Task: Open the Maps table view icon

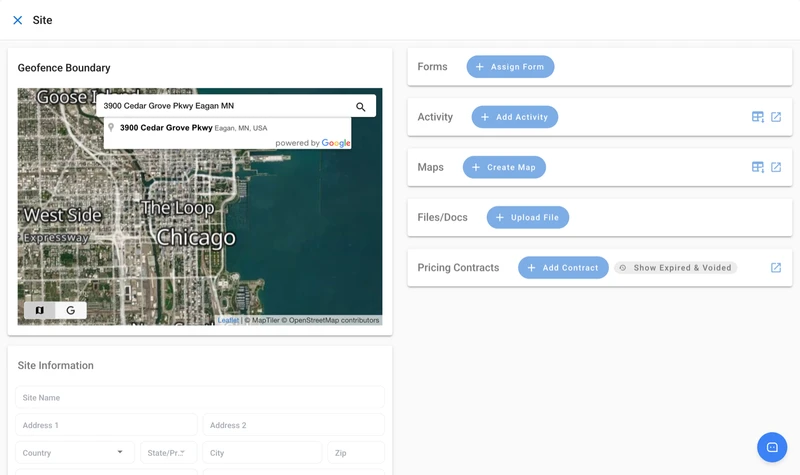Action: click(x=758, y=167)
